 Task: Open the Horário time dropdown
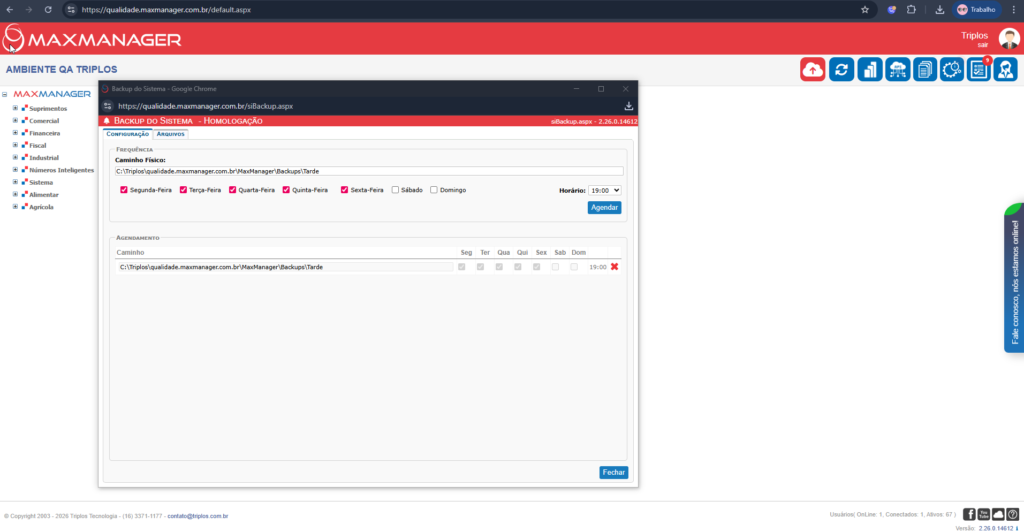[604, 190]
